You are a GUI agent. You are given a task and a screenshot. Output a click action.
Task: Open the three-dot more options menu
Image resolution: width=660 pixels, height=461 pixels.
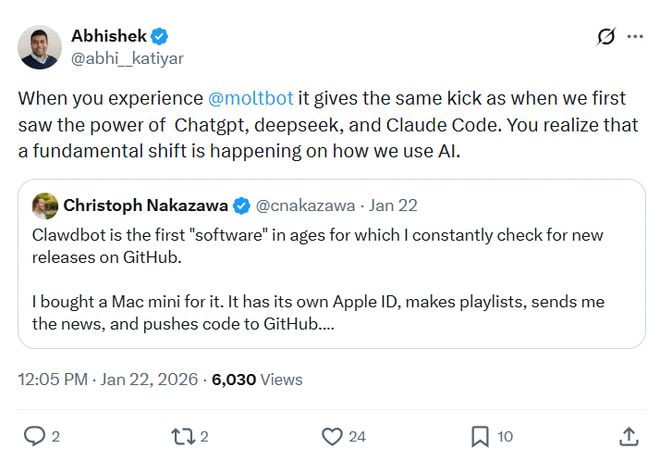[635, 37]
